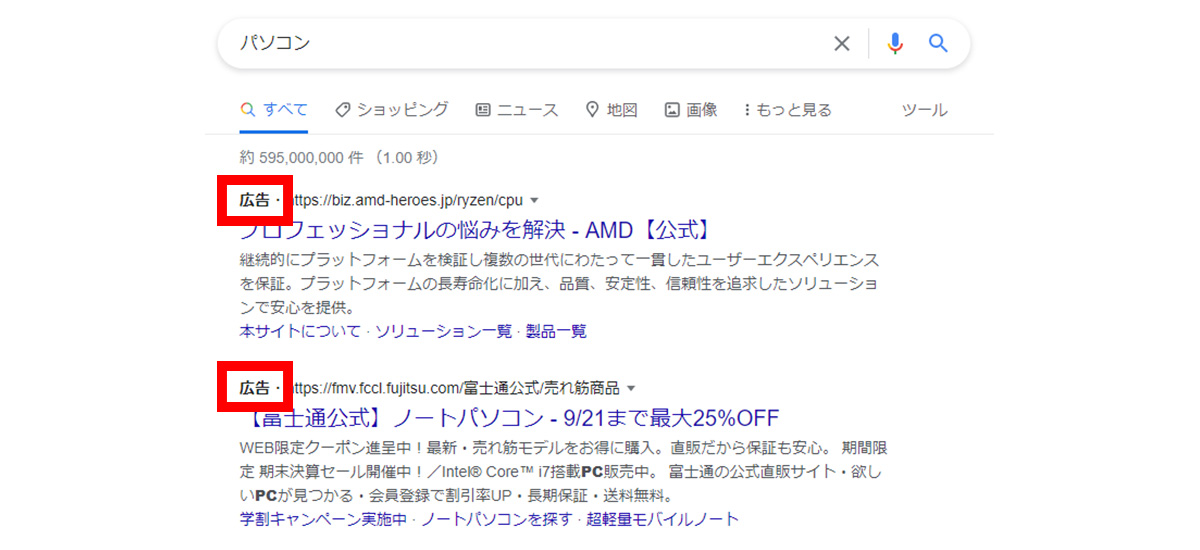1200x550 pixels.
Task: Expand the もっと見る menu
Action: tap(788, 110)
